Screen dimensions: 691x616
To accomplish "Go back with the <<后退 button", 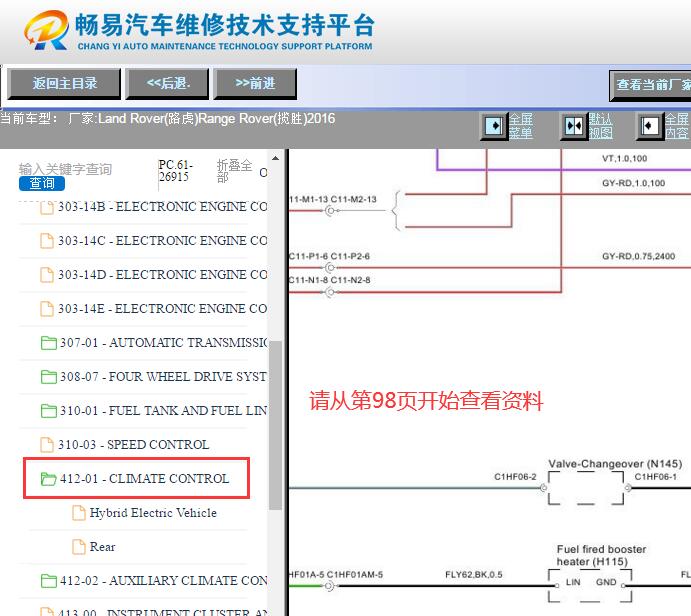I will [x=167, y=83].
